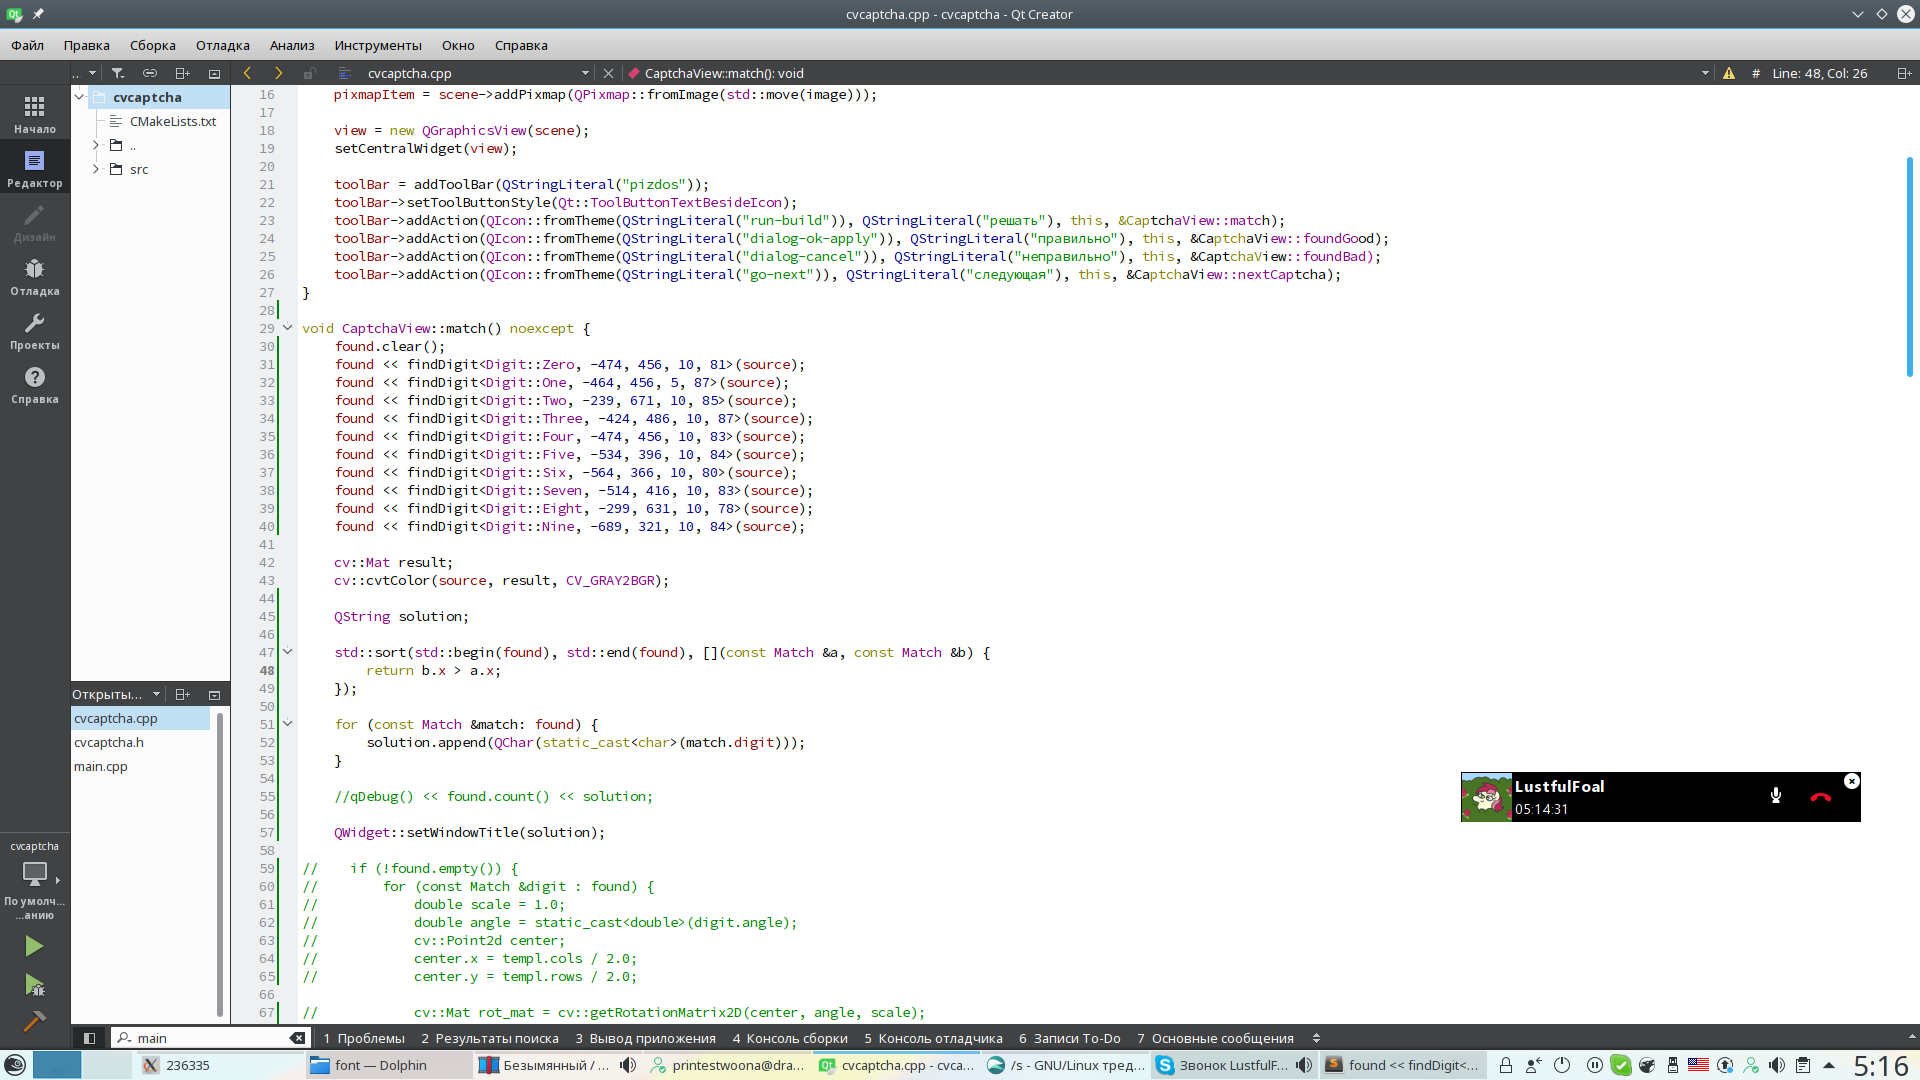Open the Правка menu

click(x=87, y=45)
